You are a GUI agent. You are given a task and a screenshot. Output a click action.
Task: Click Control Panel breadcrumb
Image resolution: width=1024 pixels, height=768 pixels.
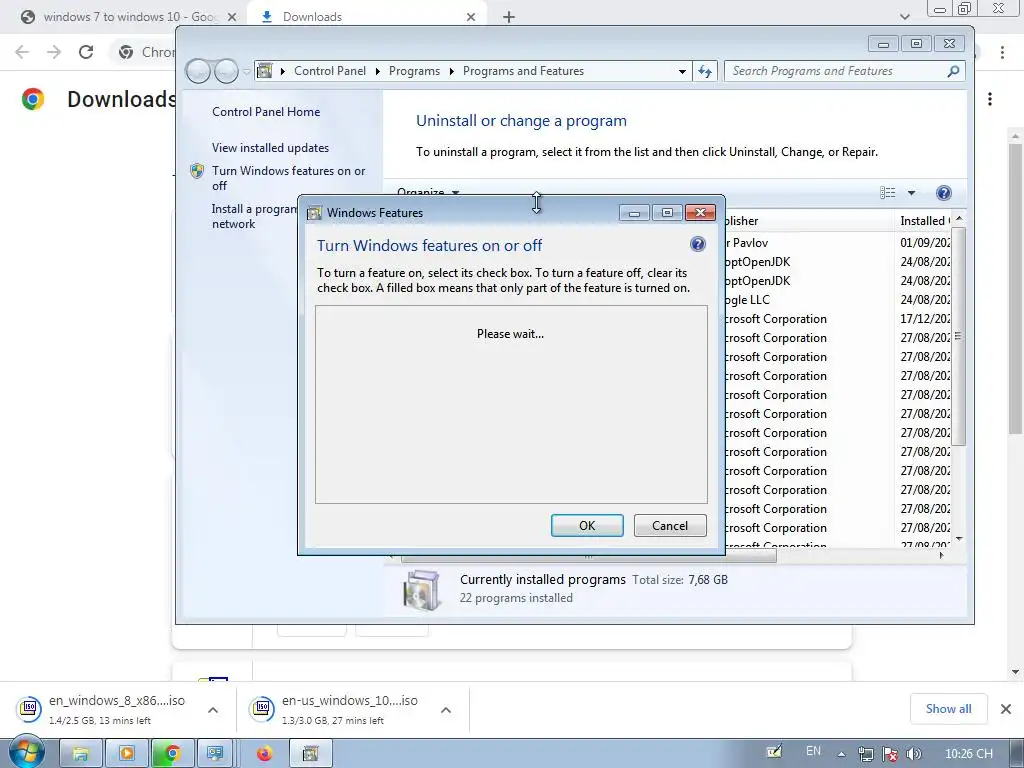click(330, 71)
